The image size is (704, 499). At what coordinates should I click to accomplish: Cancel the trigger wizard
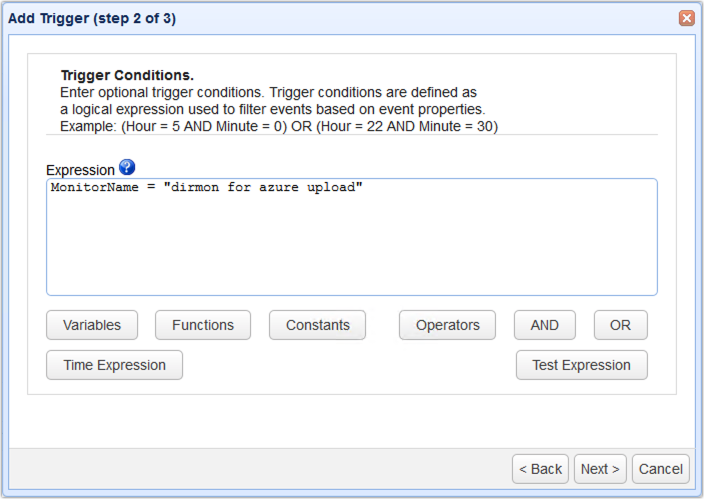pos(661,469)
